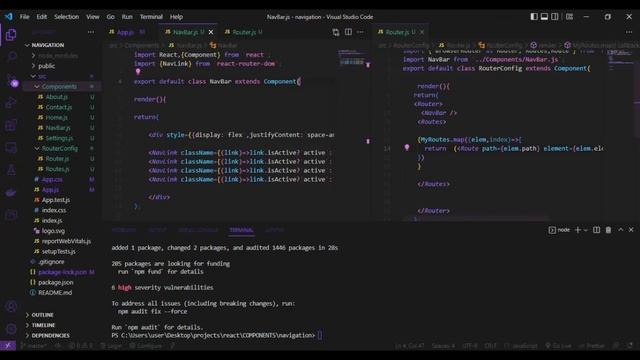Open Routes.js in the explorer
This screenshot has height=360, width=640.
coord(57,169)
